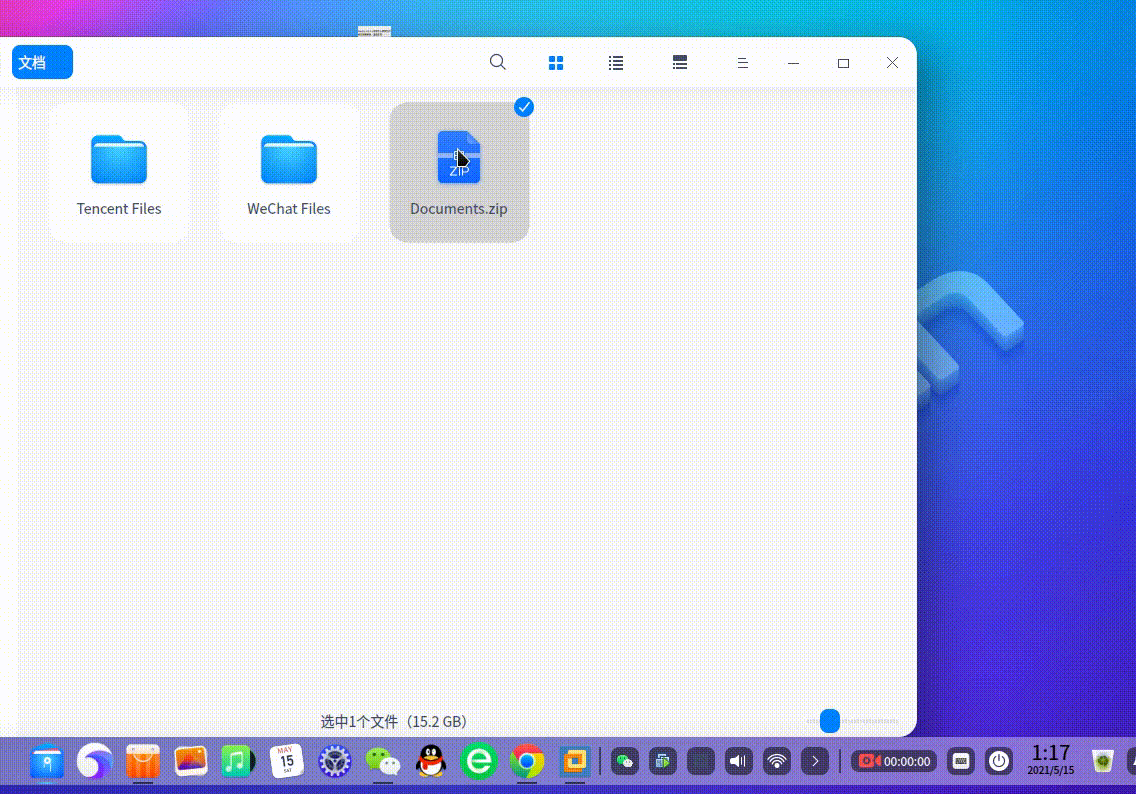The image size is (1136, 794).
Task: Launch Google Chrome from the dock
Action: coord(527,762)
